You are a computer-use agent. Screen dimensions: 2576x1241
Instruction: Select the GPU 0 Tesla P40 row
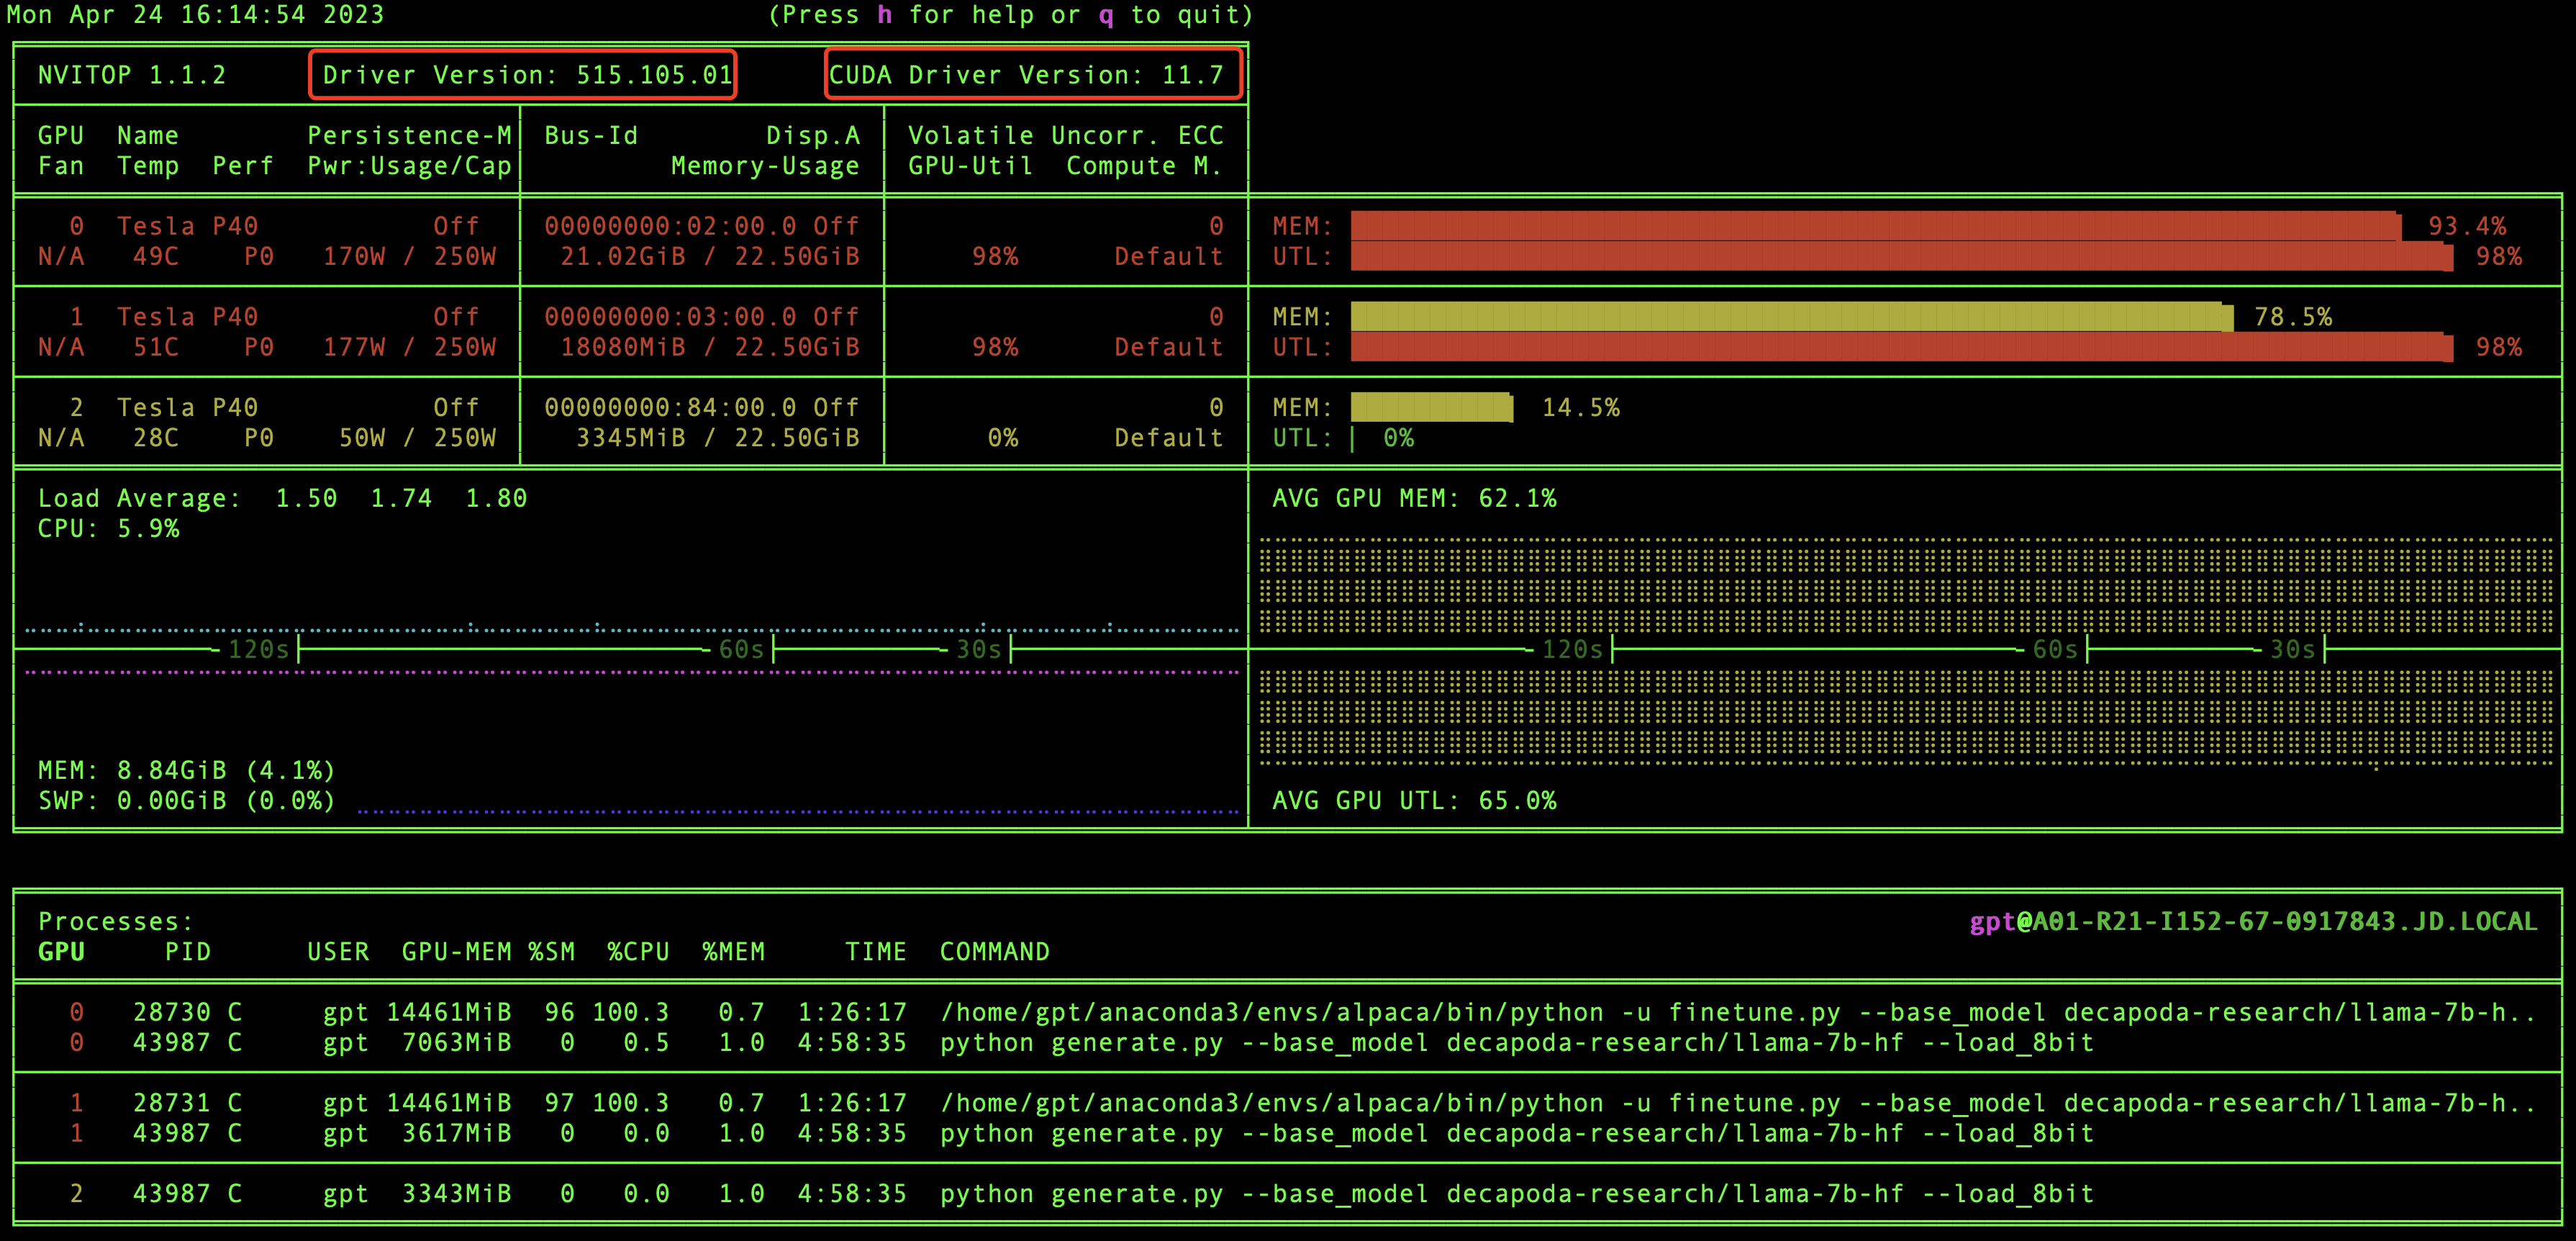tap(187, 227)
